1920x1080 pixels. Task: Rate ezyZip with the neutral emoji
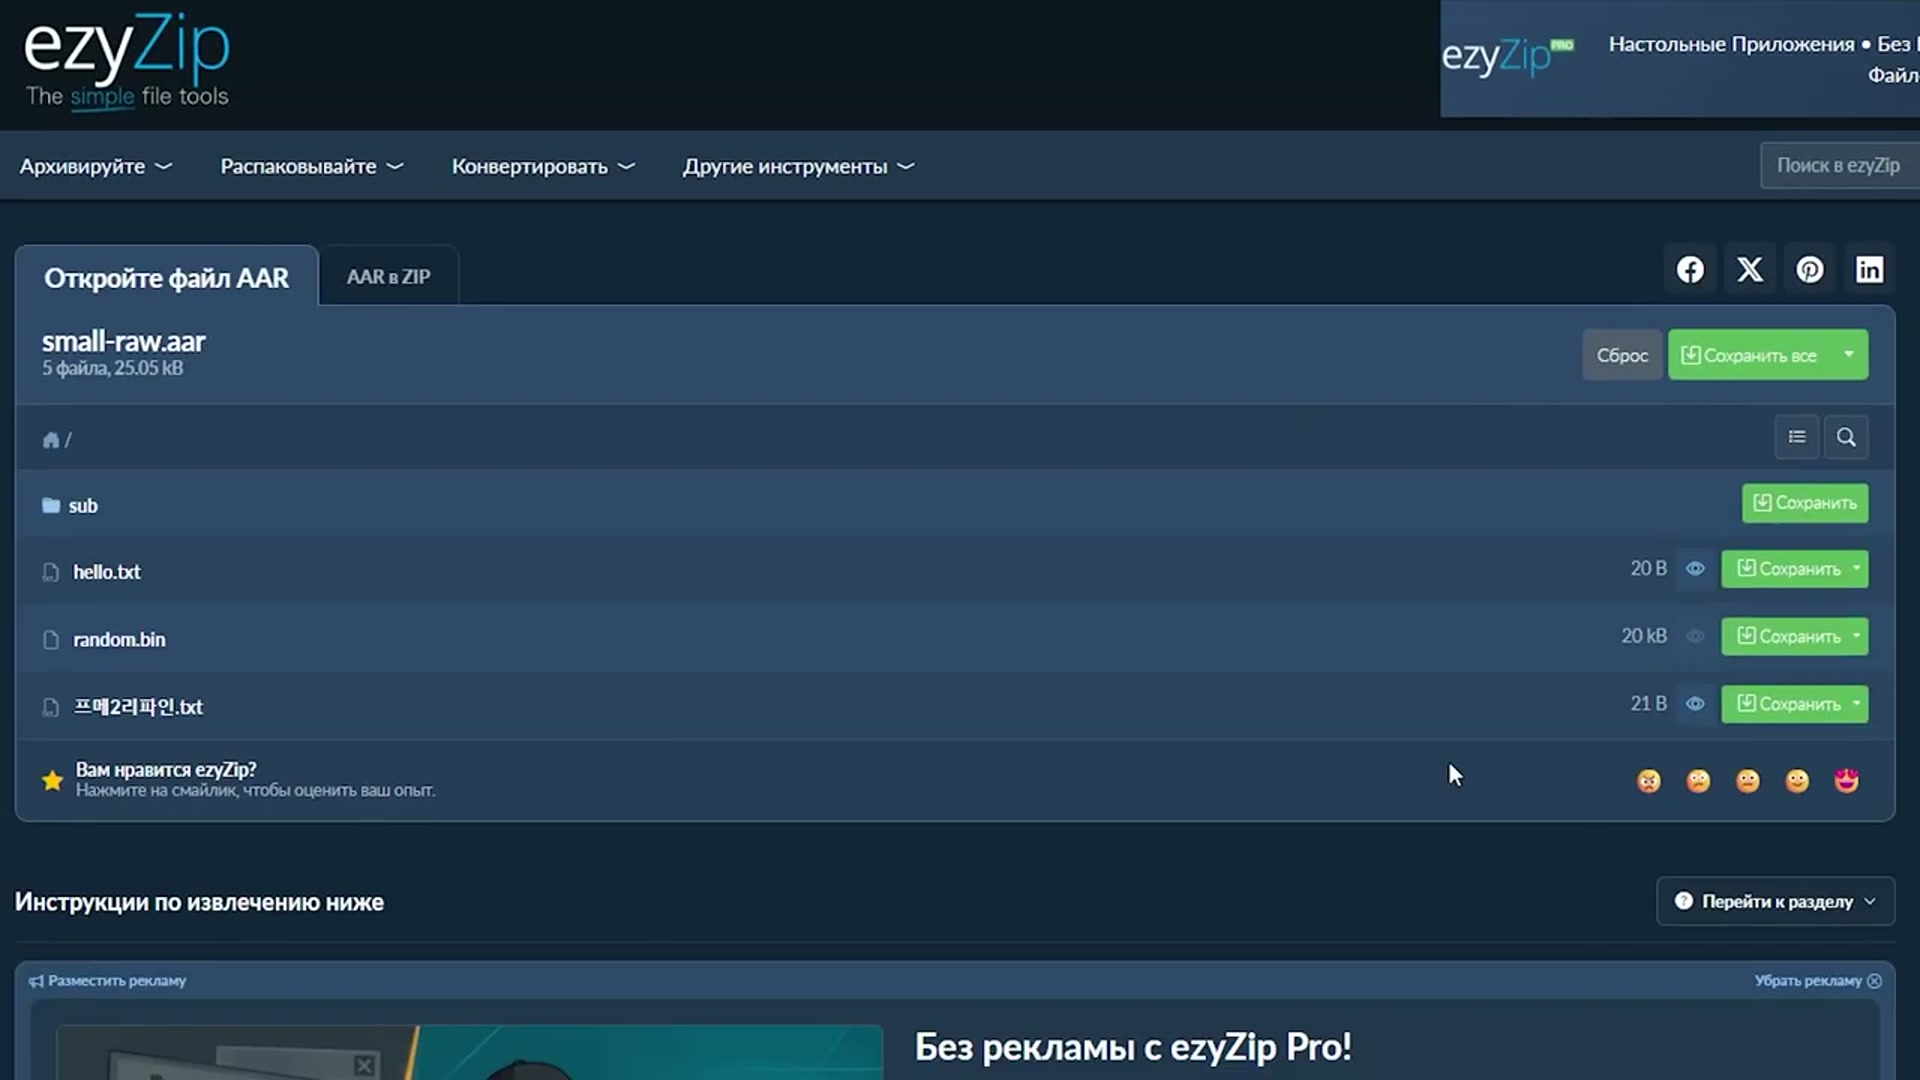1748,781
